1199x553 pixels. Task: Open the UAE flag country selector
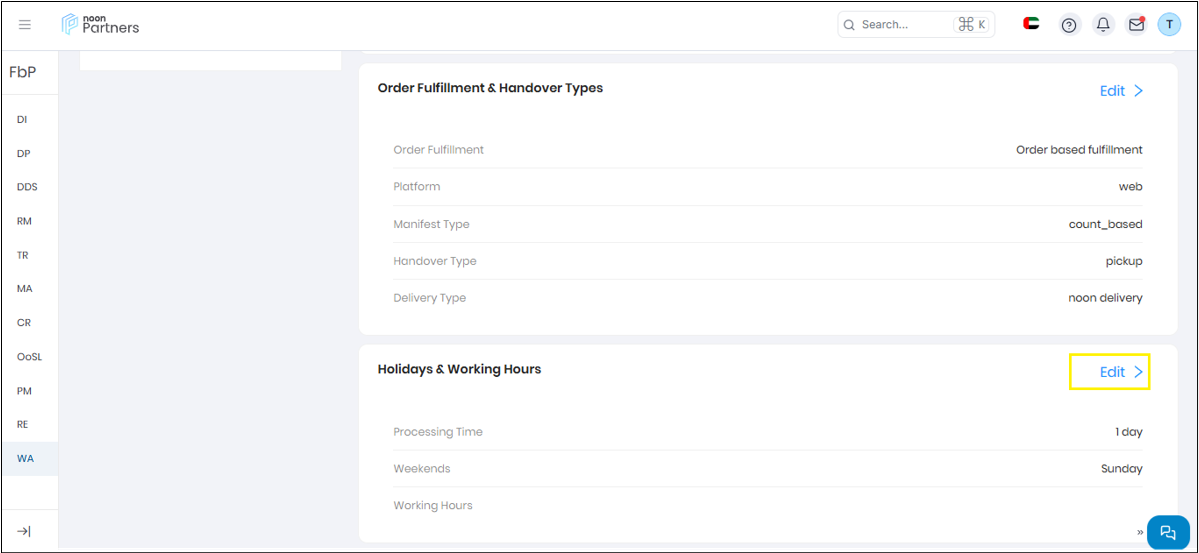point(1031,24)
